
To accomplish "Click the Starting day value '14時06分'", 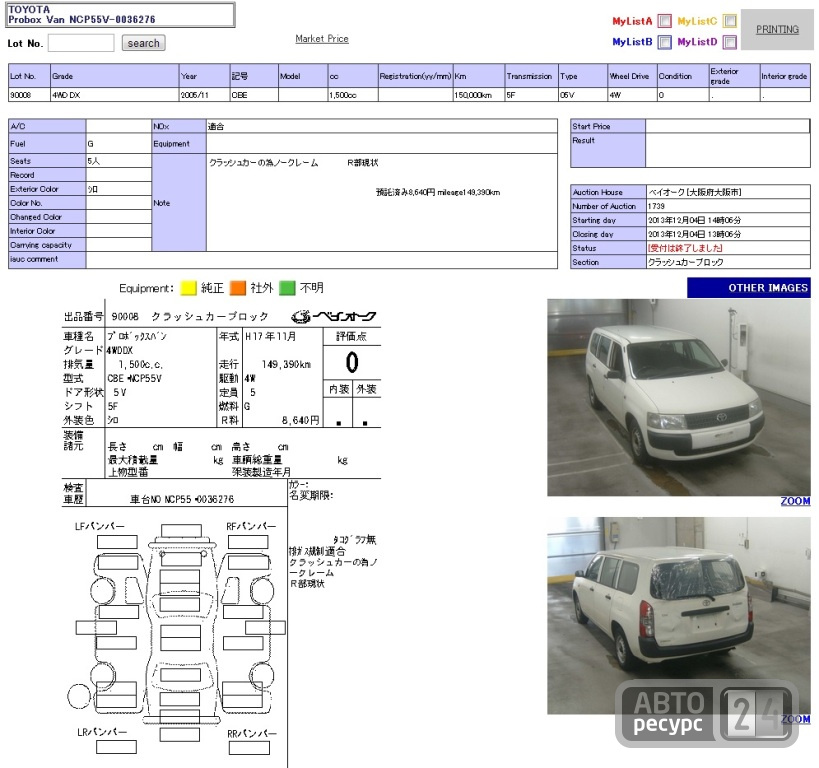I will [723, 220].
